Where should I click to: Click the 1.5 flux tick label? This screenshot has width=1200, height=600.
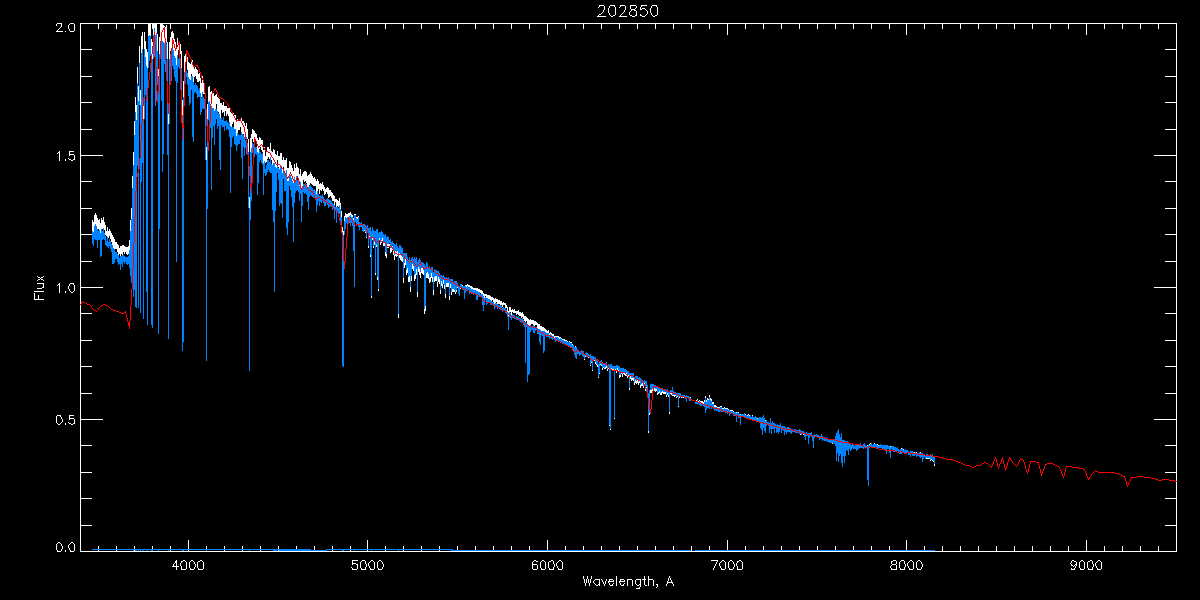(x=64, y=156)
